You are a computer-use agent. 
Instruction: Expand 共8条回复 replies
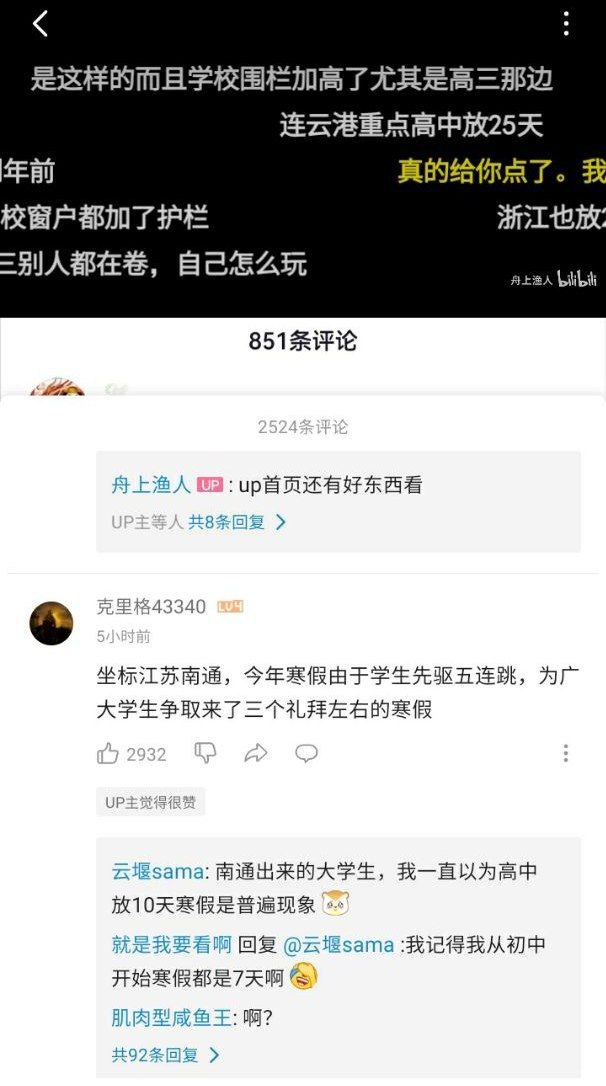238,522
